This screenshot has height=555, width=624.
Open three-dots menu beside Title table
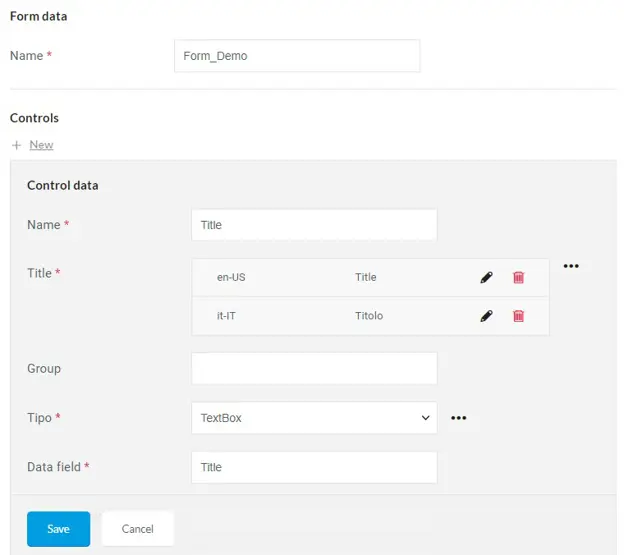571,266
